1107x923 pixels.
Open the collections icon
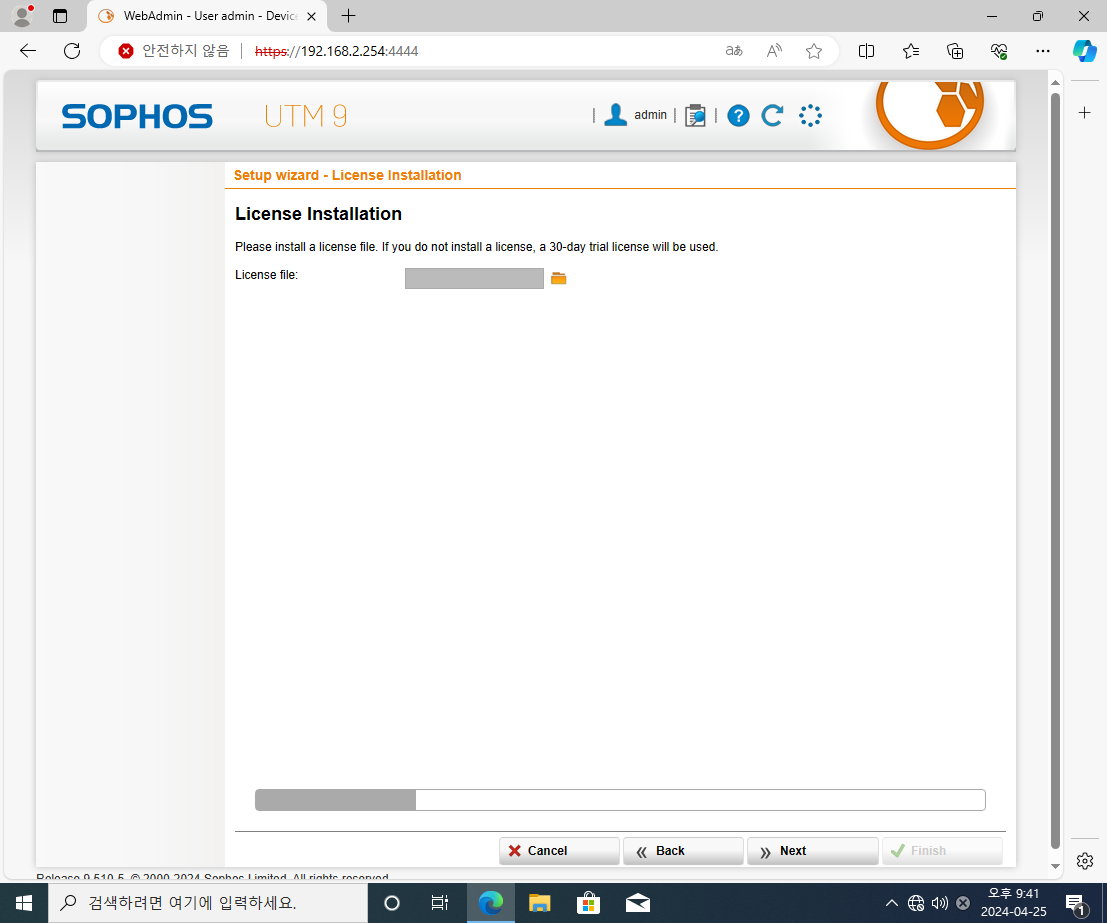coord(955,51)
